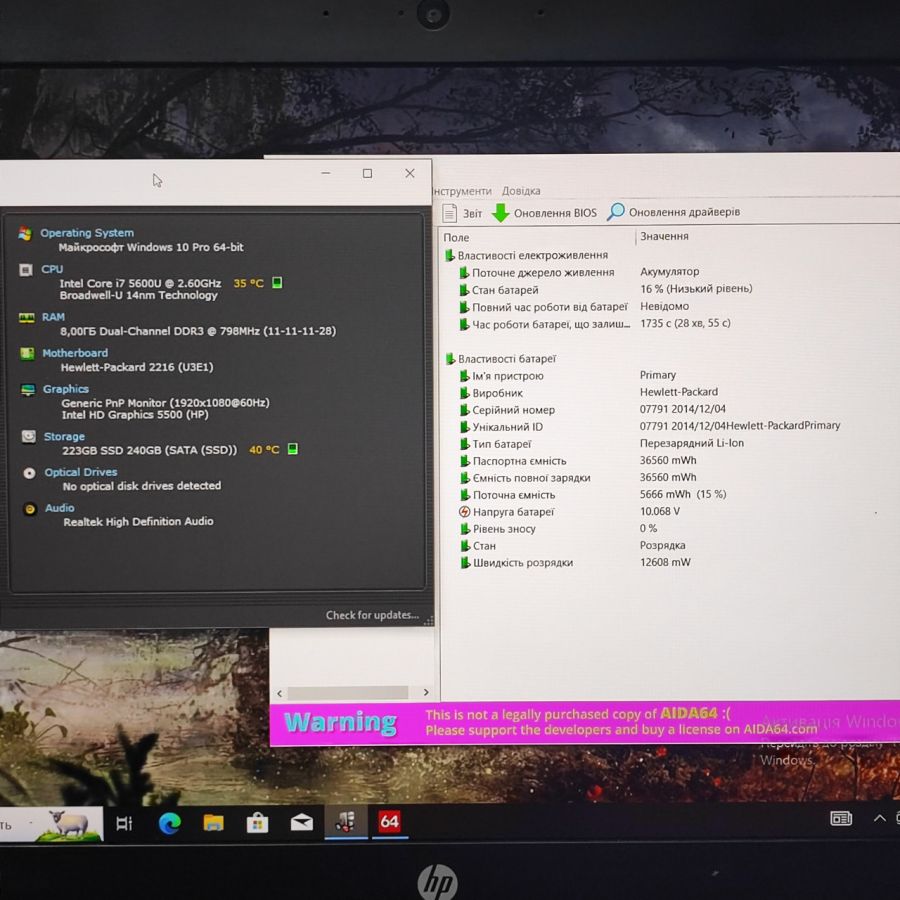Image resolution: width=900 pixels, height=900 pixels.
Task: Click Оновлення BIOS toolbar button
Action: pyautogui.click(x=545, y=213)
